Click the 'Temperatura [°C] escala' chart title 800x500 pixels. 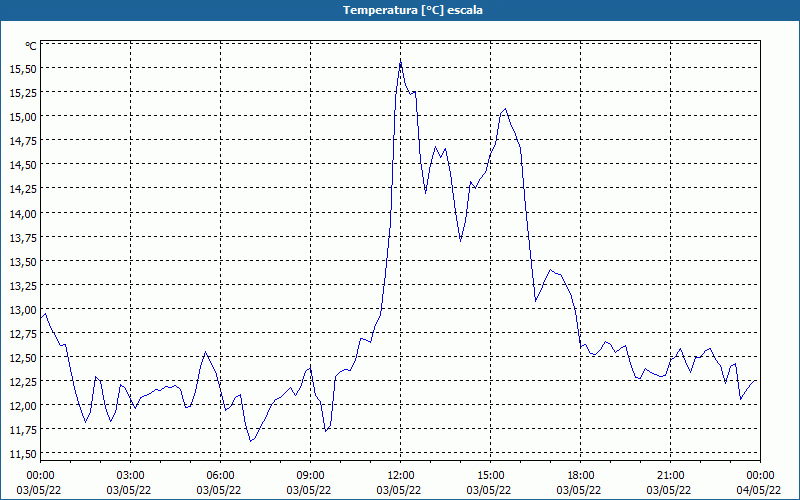tap(413, 10)
